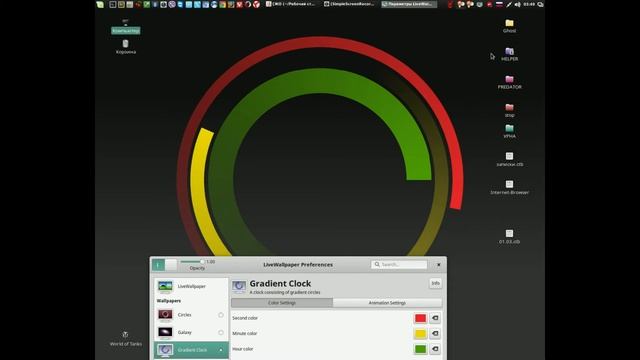Image resolution: width=640 pixels, height=360 pixels.
Task: Toggle the LiveWallpaper on/off switch
Action: click(164, 265)
